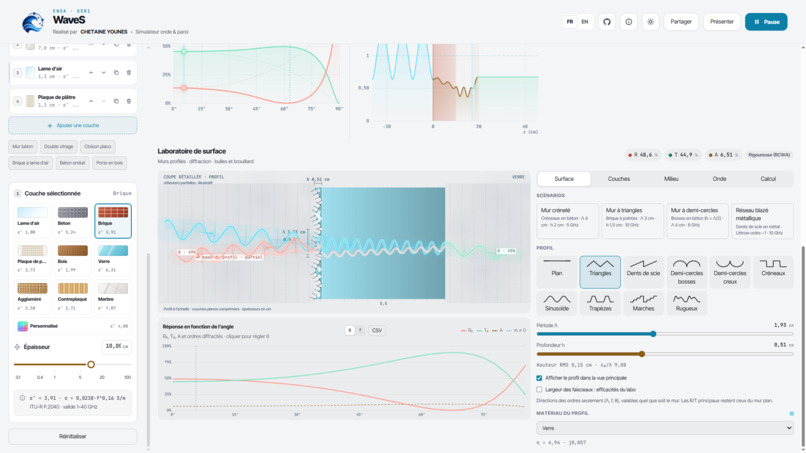Choose the Plaque de plâtre material tile

tap(32, 259)
